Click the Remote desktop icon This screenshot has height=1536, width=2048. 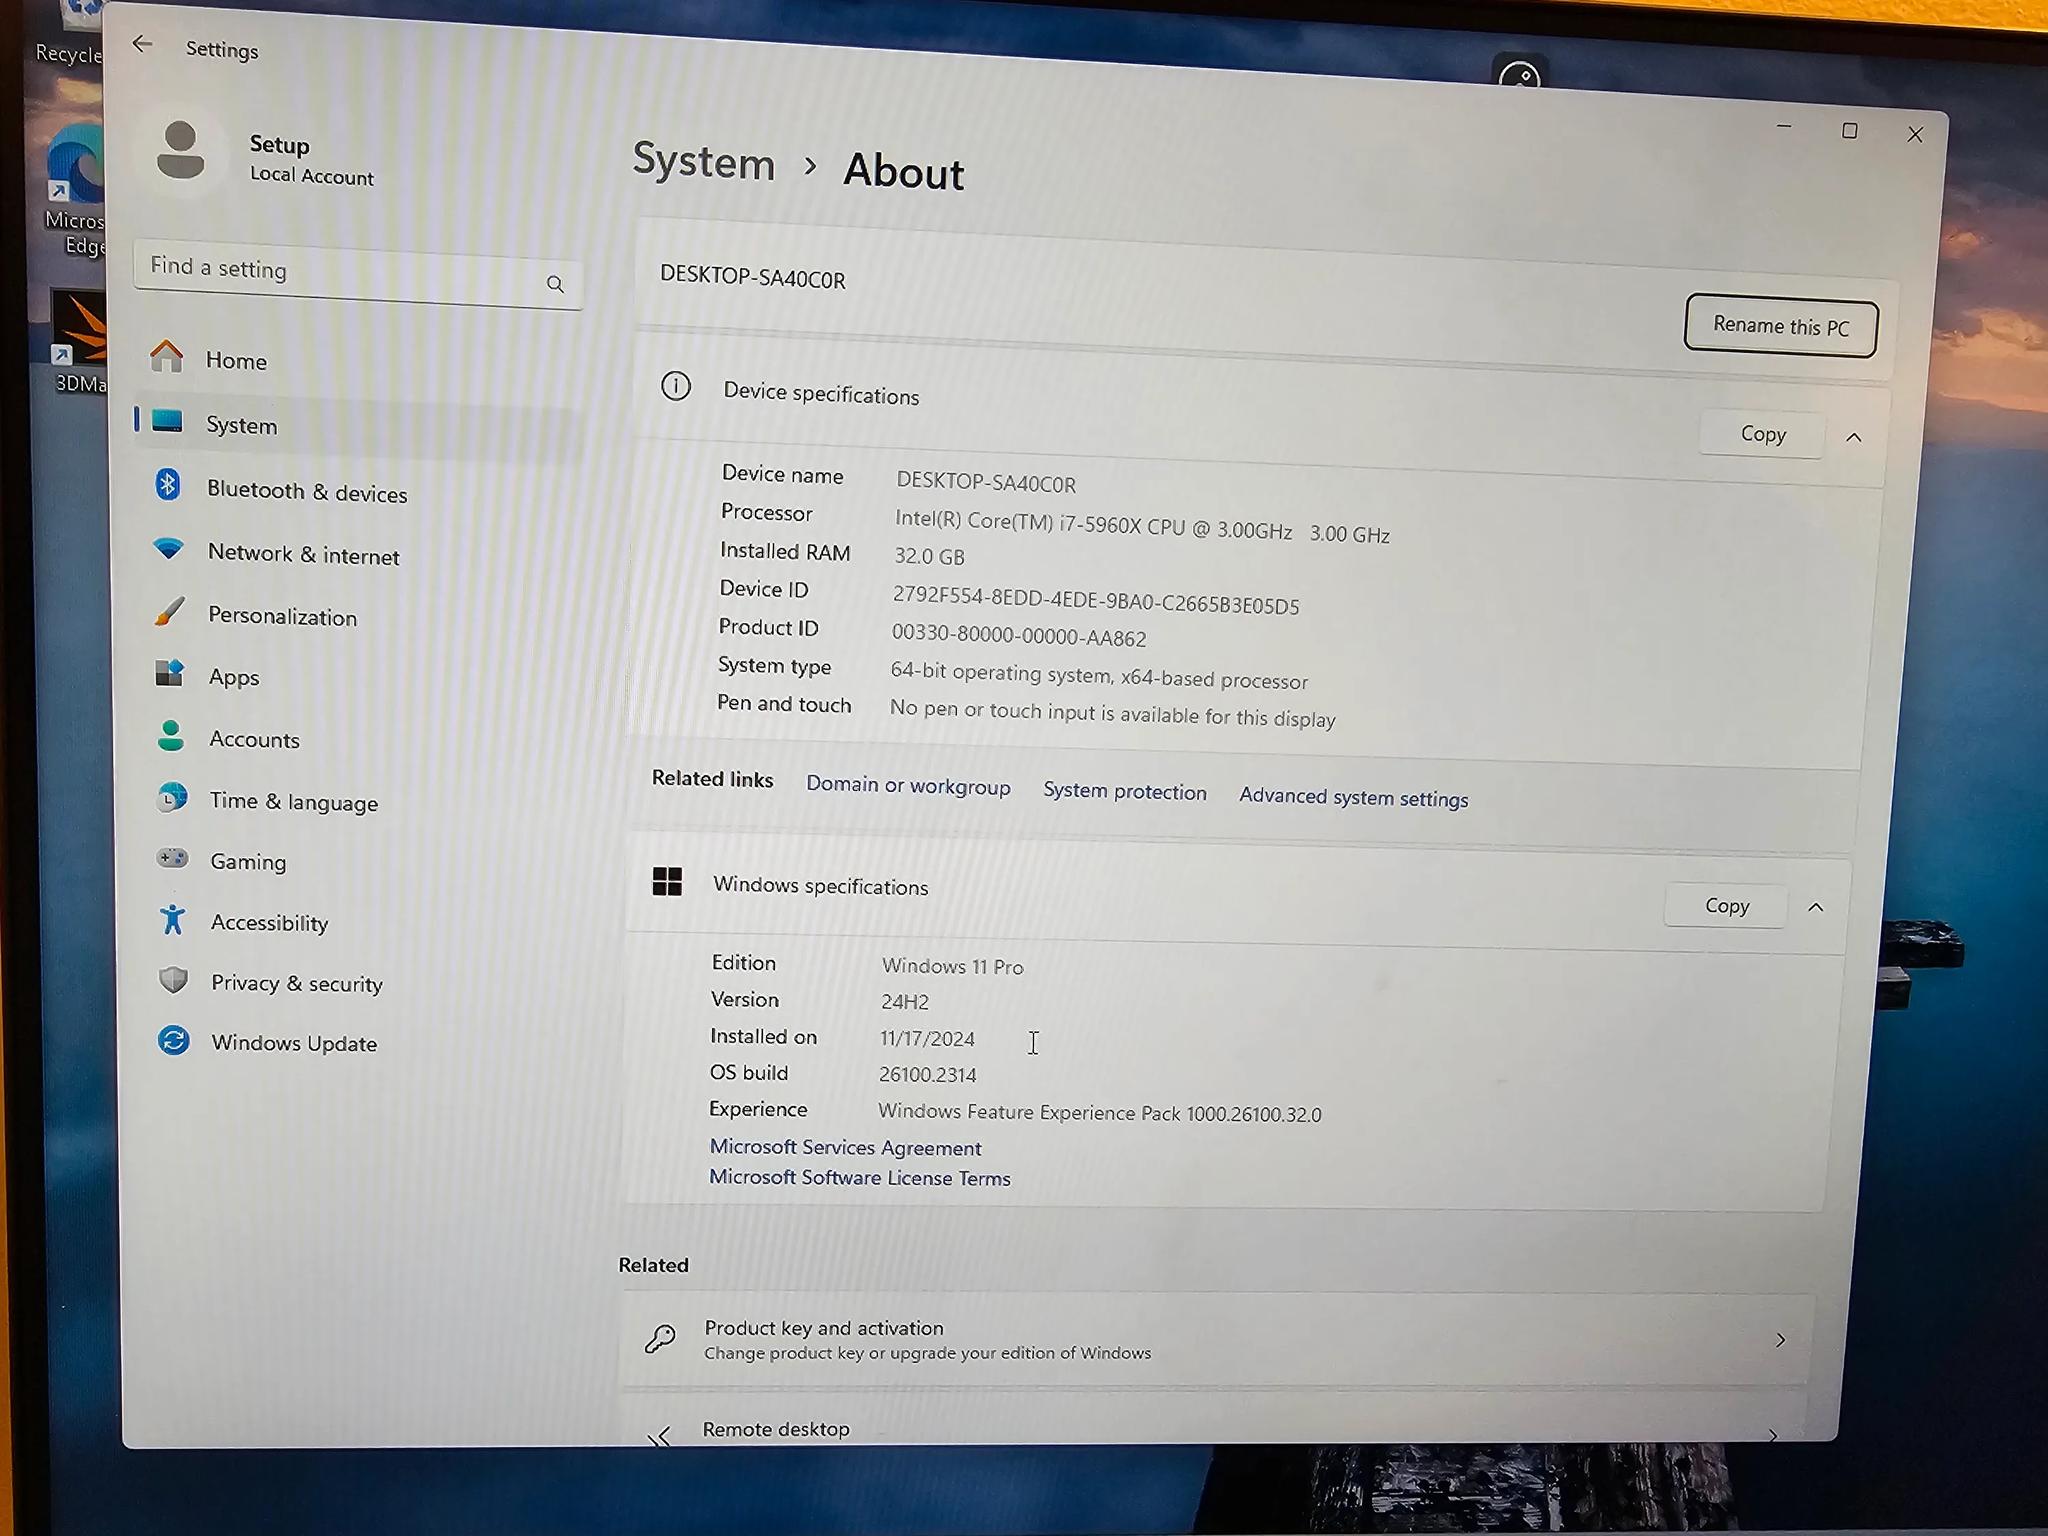pyautogui.click(x=660, y=1435)
